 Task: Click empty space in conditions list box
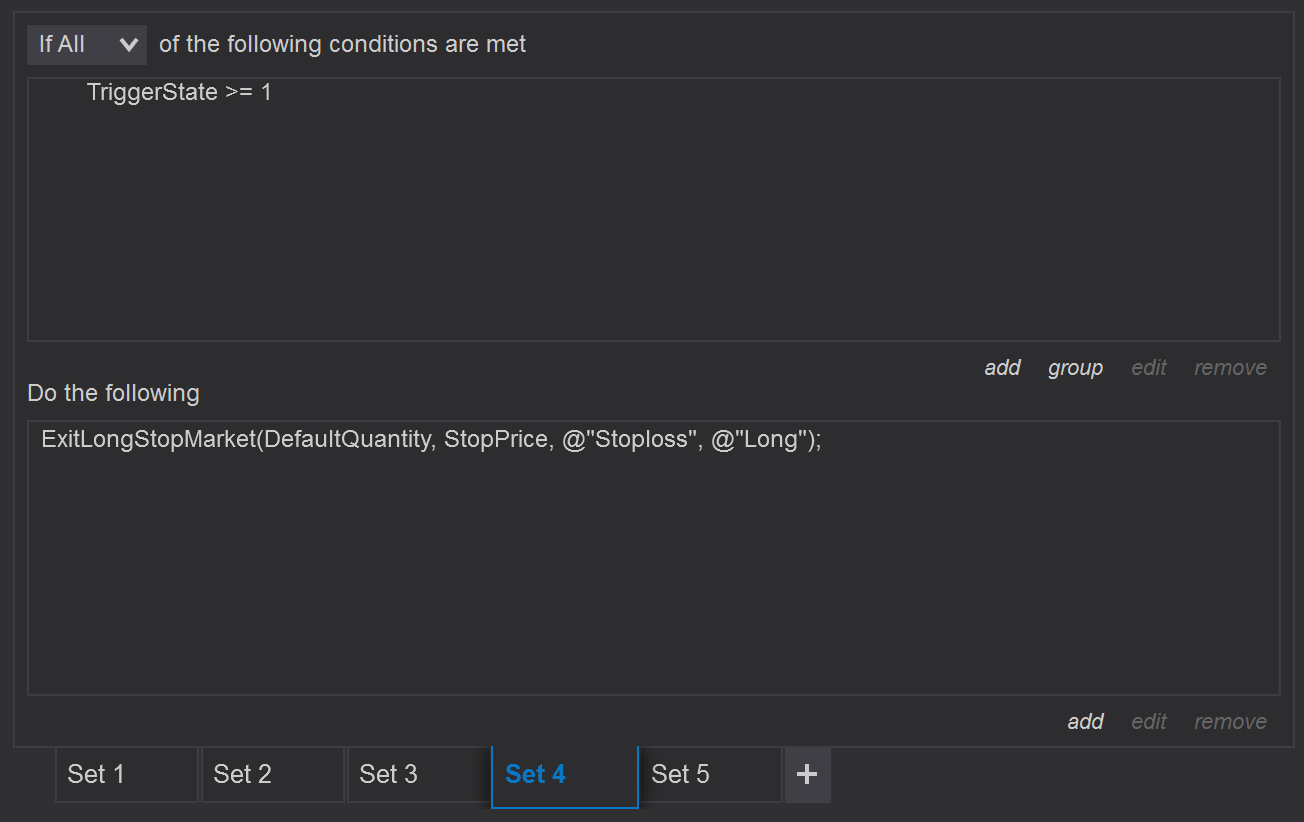[x=650, y=230]
